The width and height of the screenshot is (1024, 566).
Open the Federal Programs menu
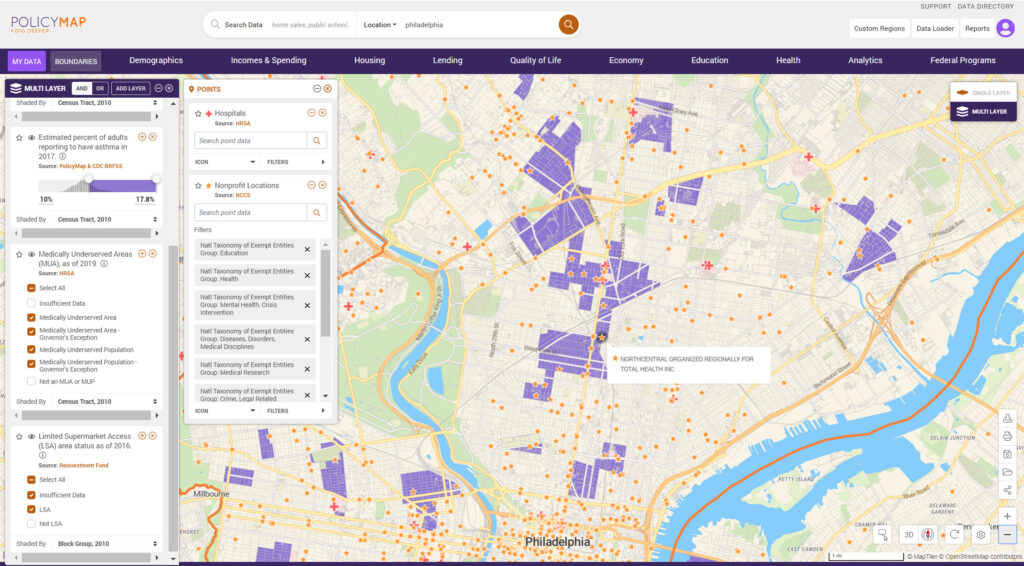[x=963, y=60]
